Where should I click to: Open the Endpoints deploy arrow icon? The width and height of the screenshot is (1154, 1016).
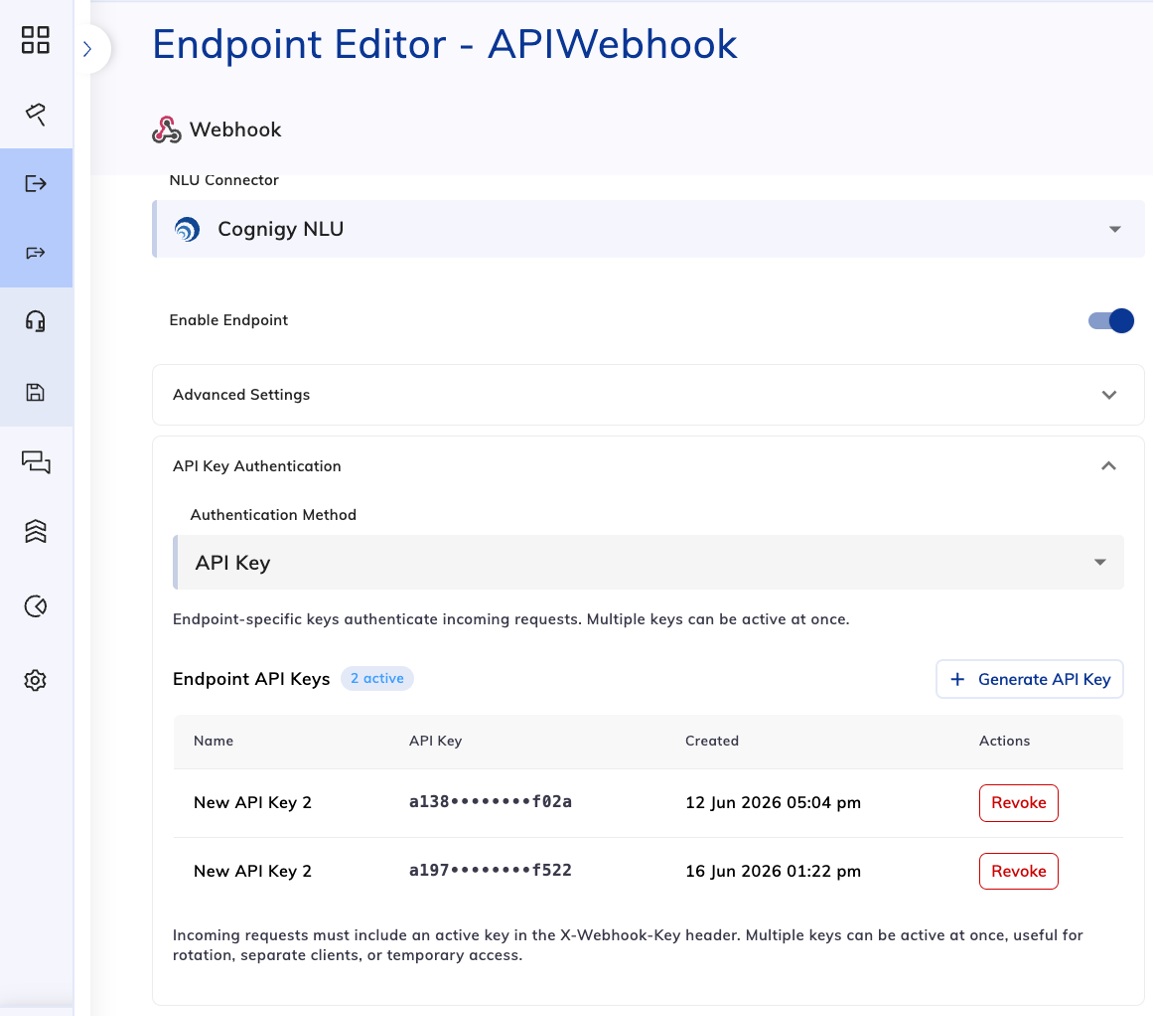coord(35,183)
